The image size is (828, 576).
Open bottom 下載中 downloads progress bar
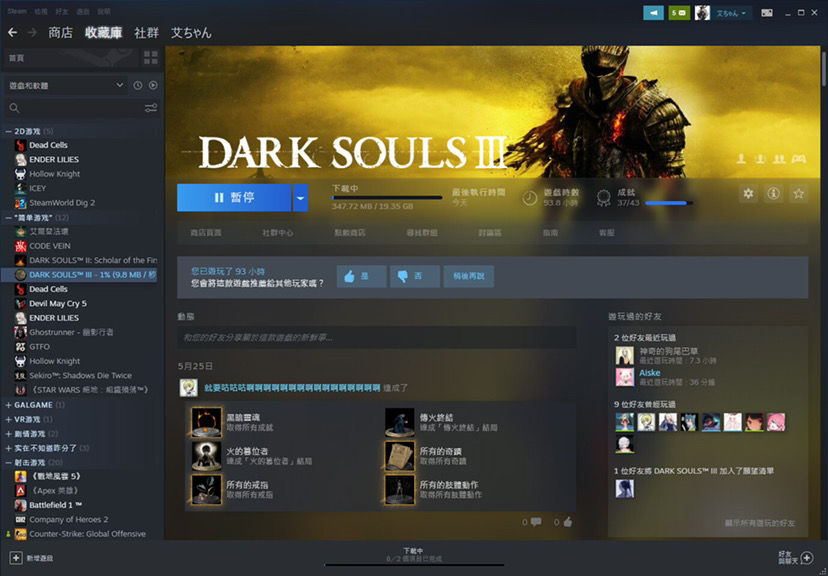414,565
